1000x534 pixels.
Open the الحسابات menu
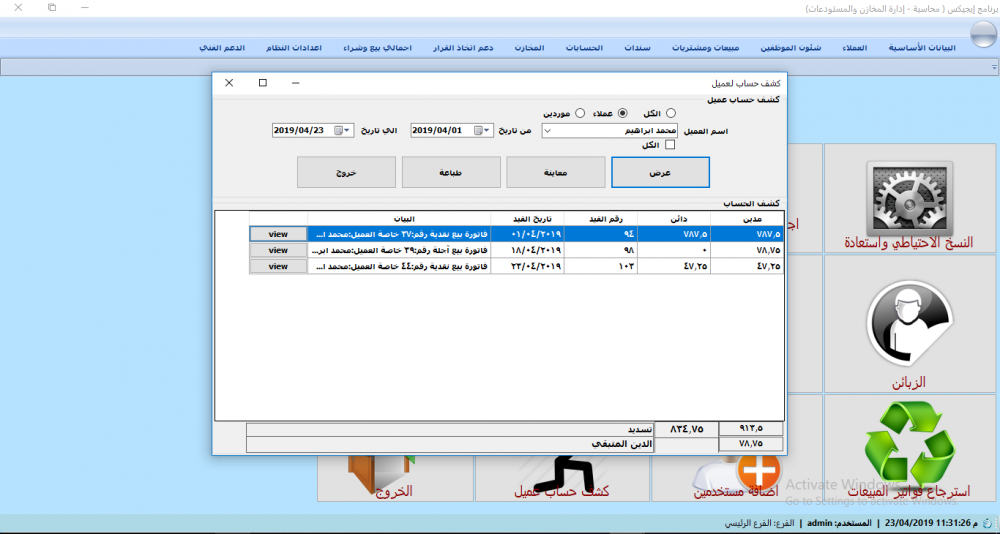pyautogui.click(x=584, y=48)
